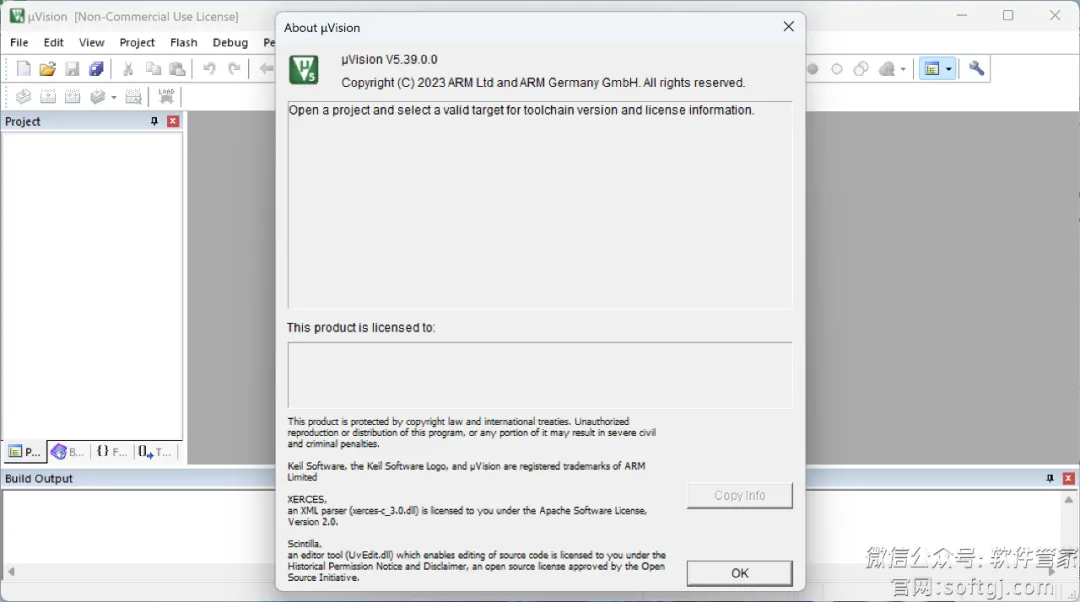Open Configuration with the wrench icon
This screenshot has height=602, width=1080.
point(977,69)
